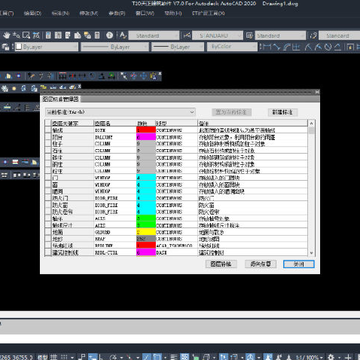Select the Diameter dimension tool

pos(328,47)
